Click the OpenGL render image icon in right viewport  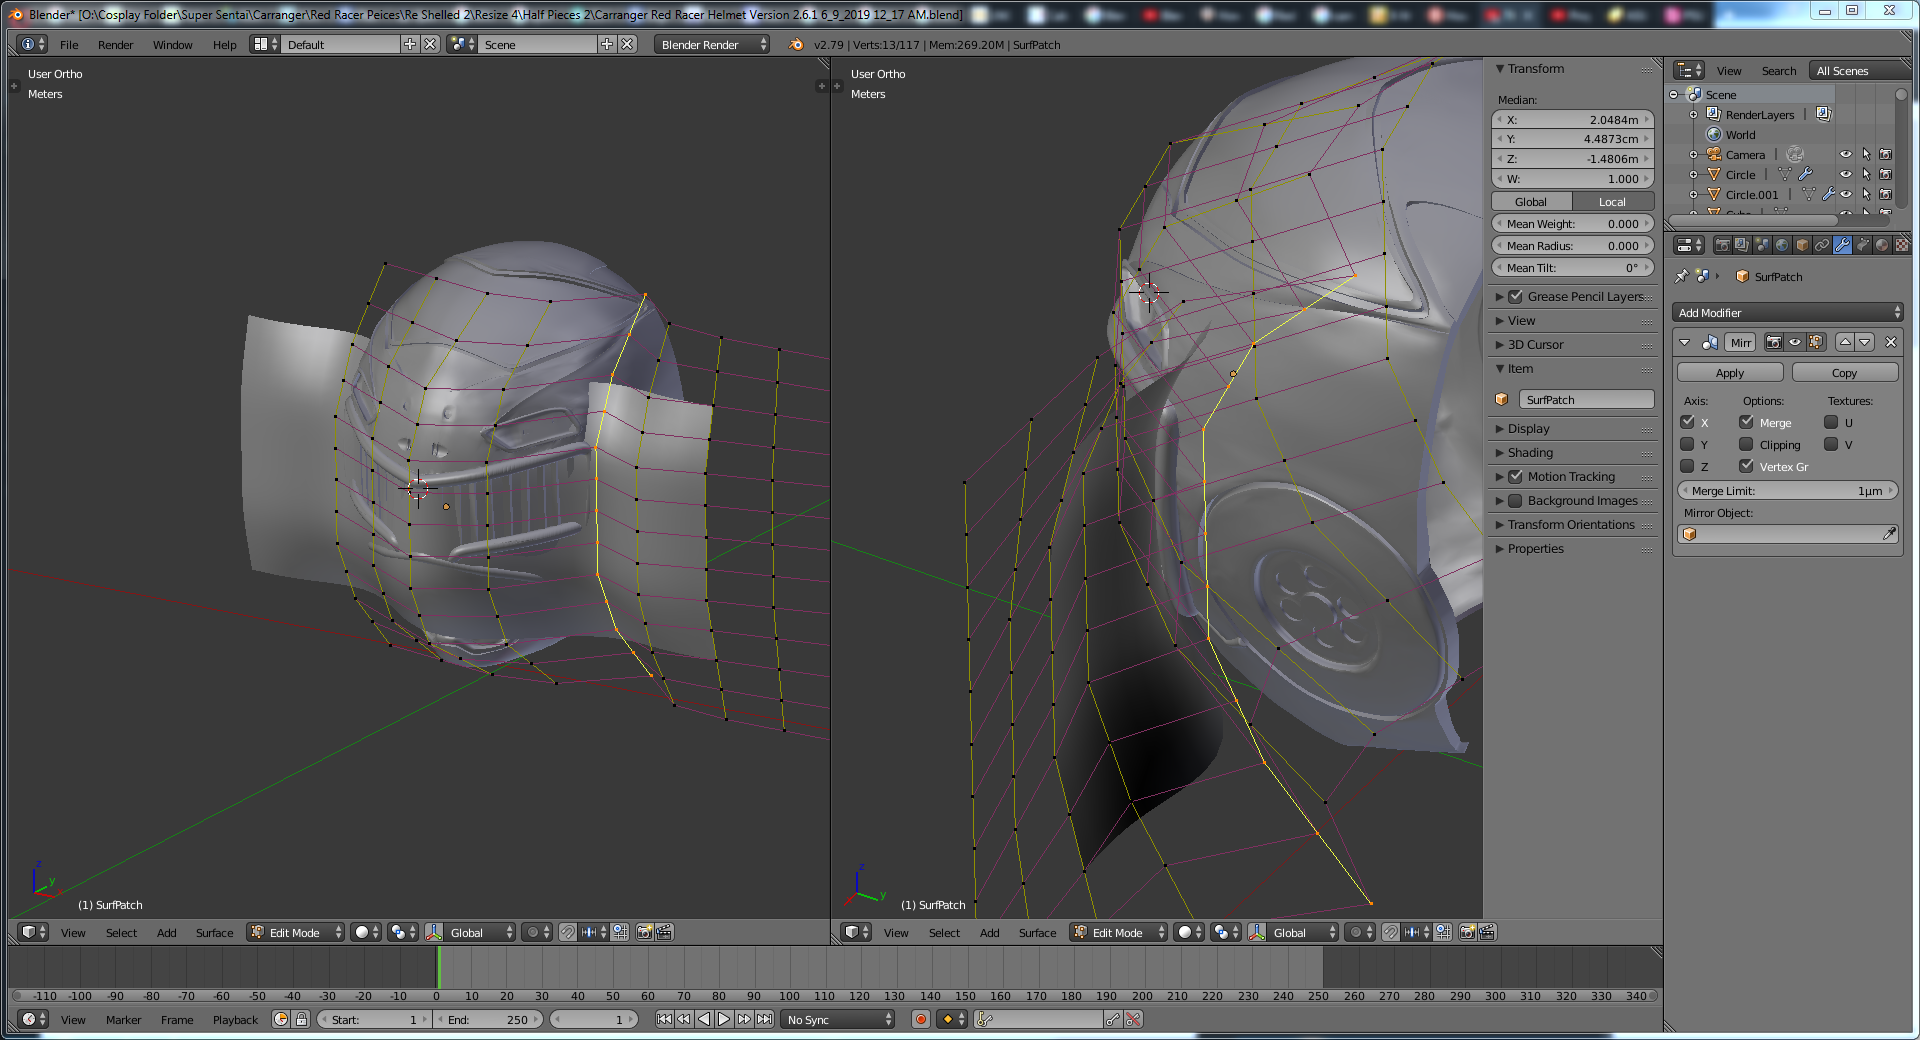point(1467,932)
